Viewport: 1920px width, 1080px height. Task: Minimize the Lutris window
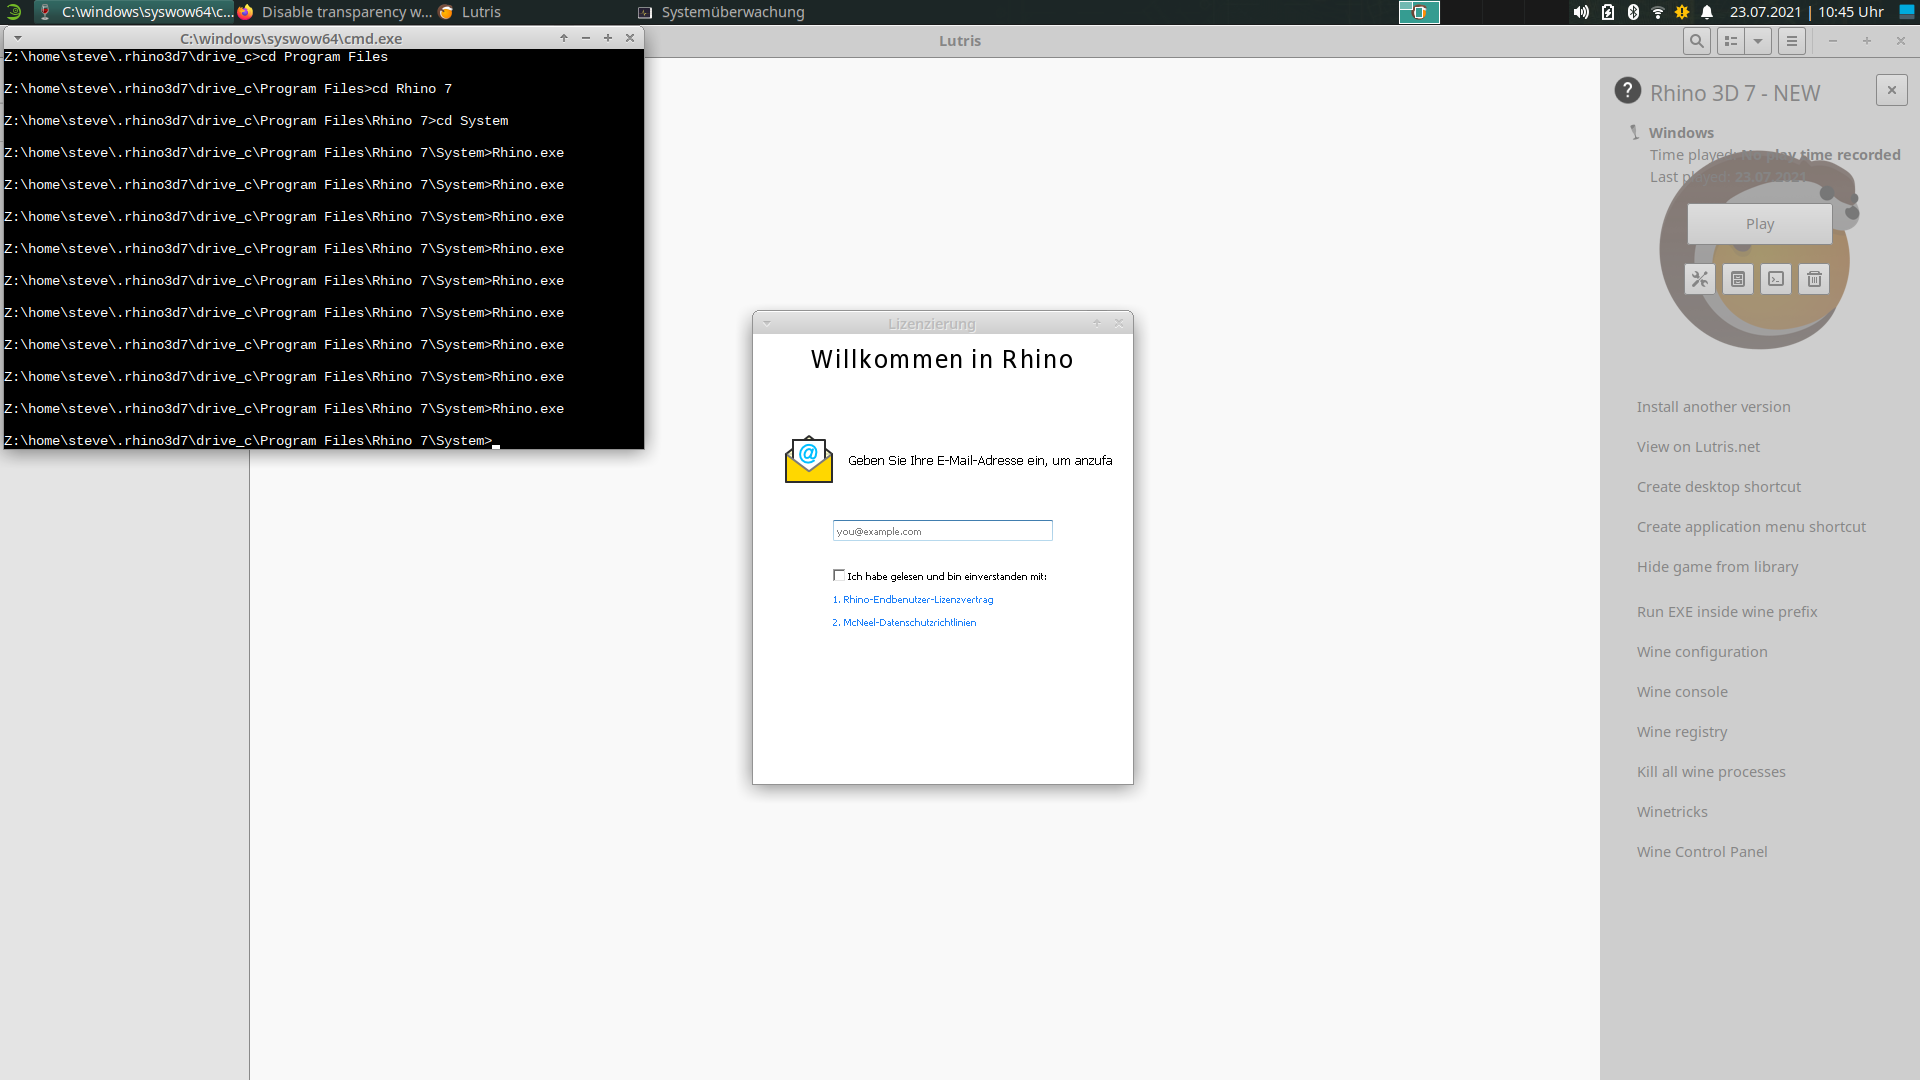pos(1833,41)
